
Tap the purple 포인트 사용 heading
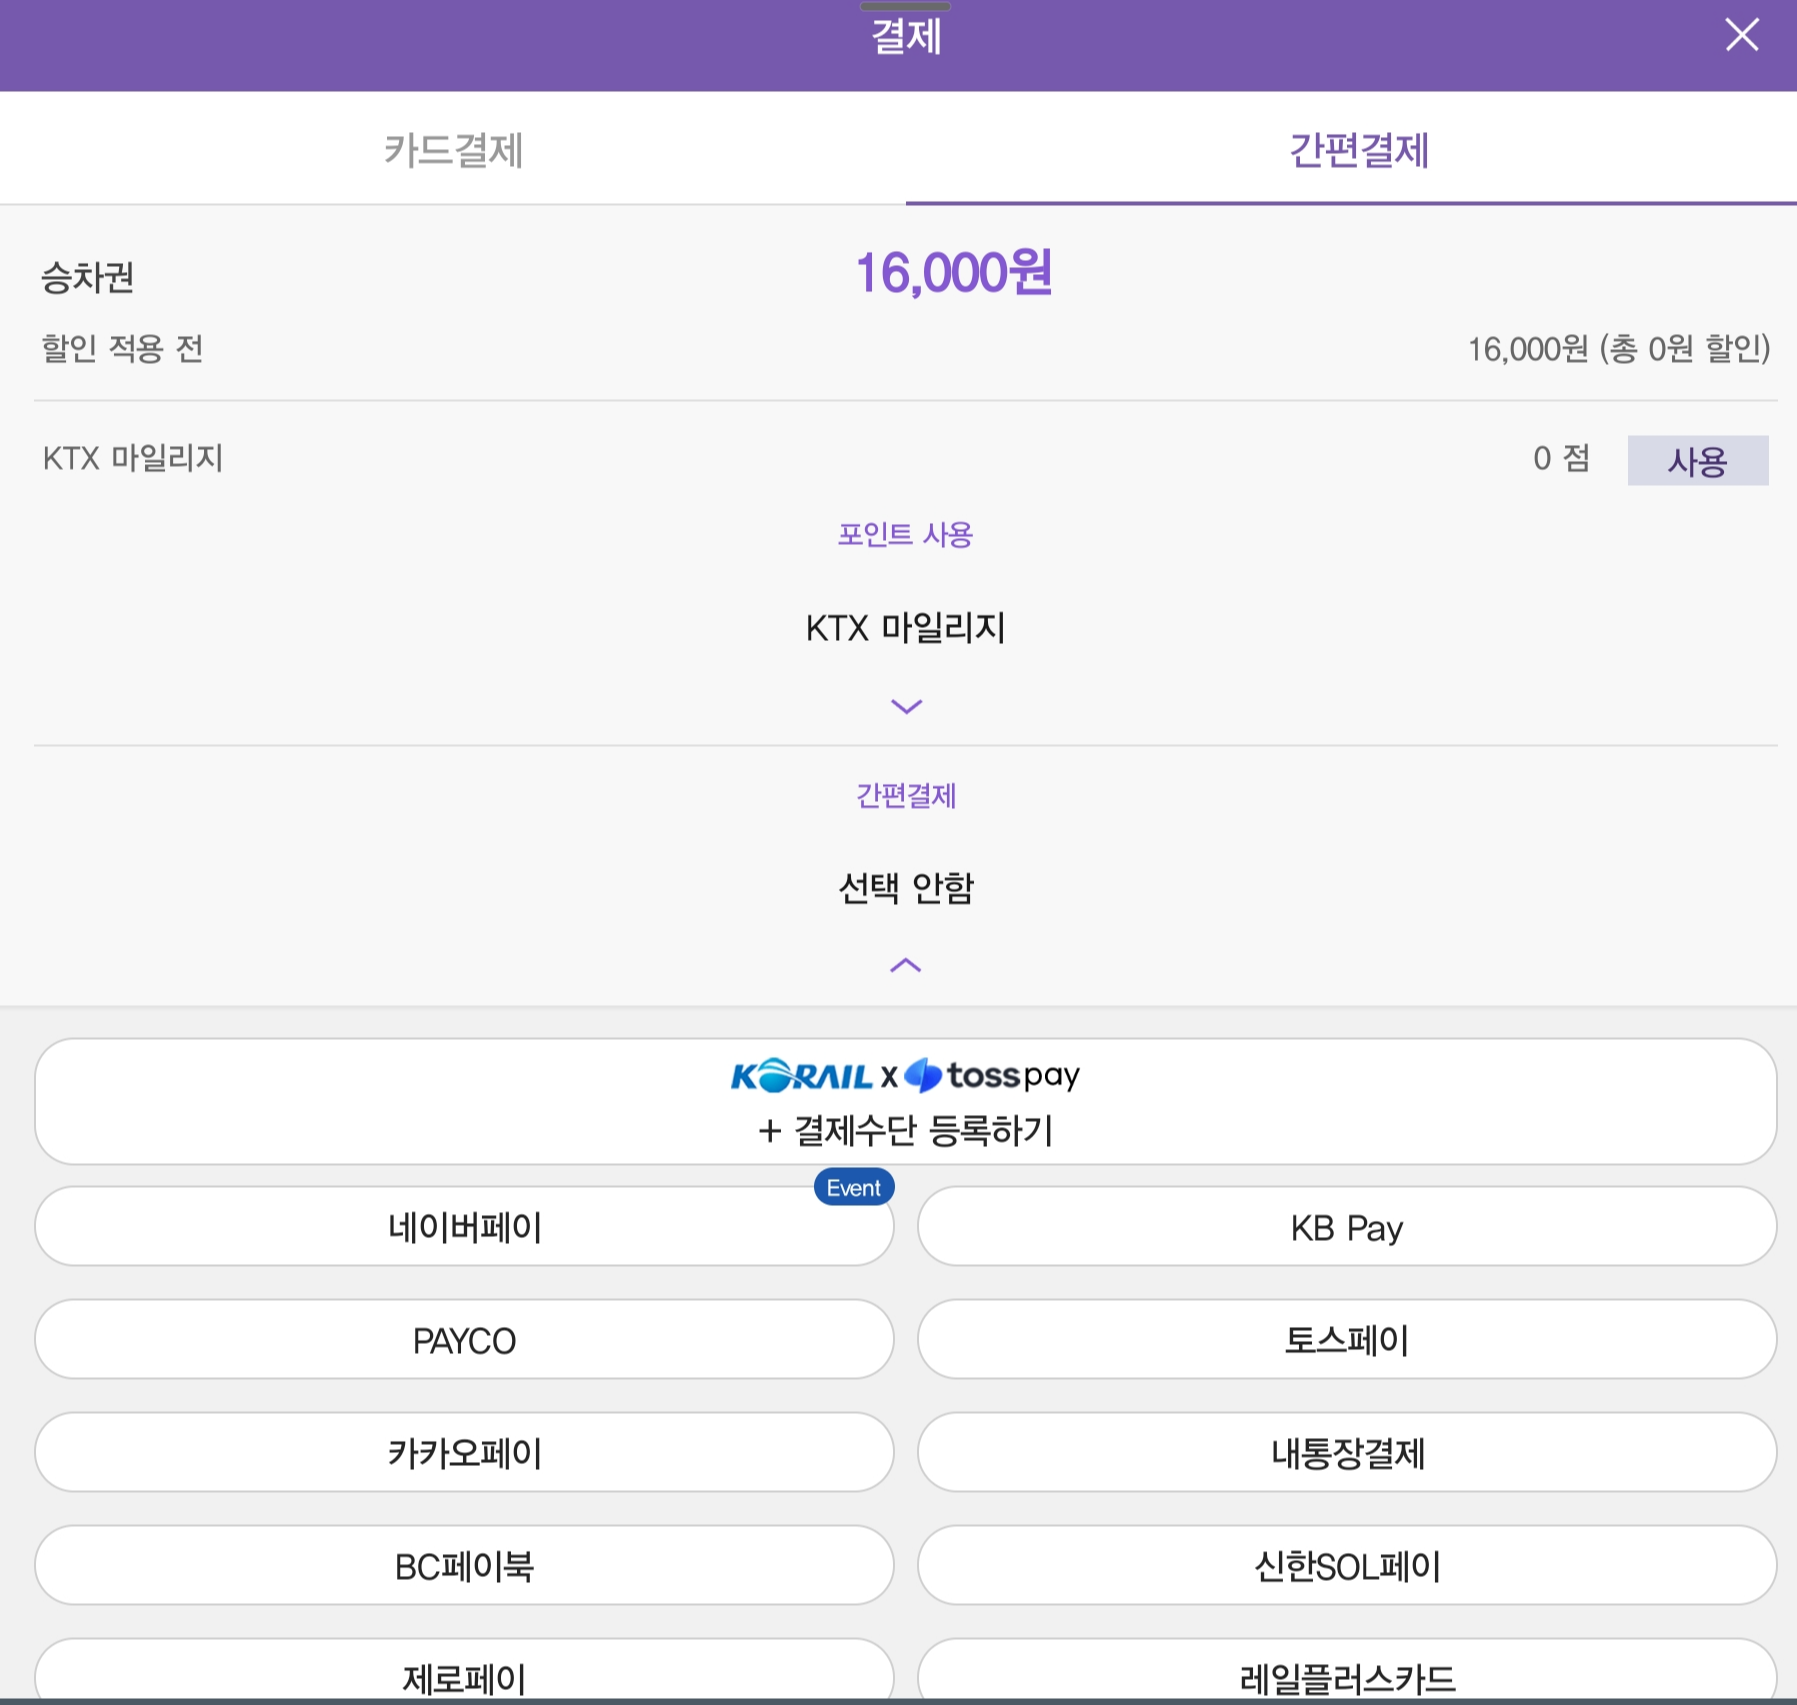(x=905, y=535)
